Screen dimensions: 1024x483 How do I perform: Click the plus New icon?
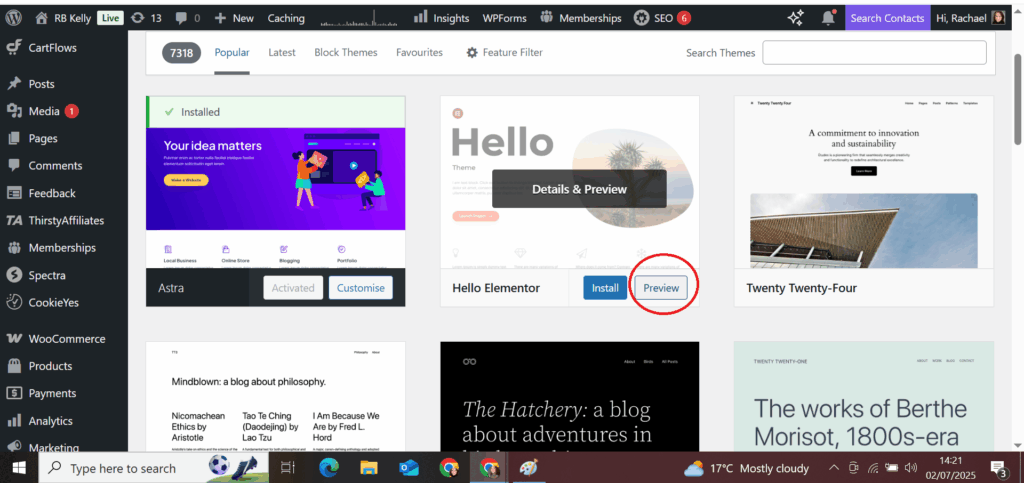tap(220, 18)
